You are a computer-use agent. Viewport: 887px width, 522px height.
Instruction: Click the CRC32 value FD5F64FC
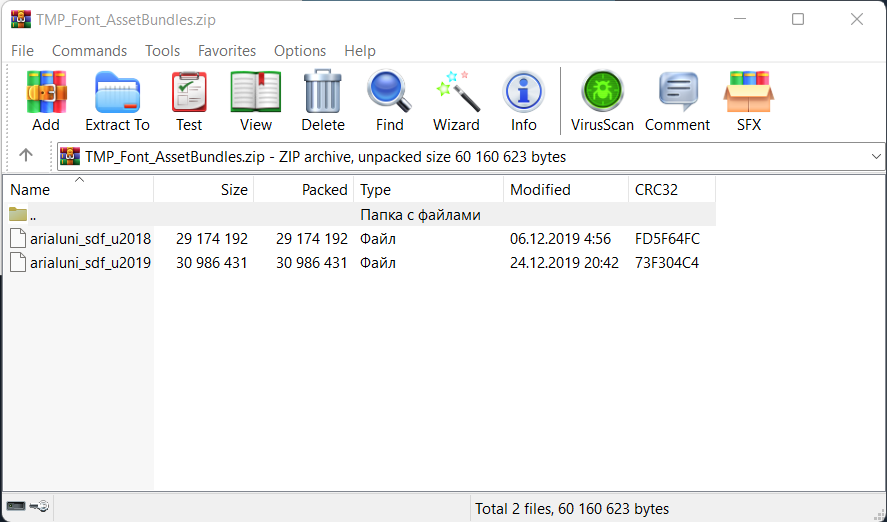[667, 239]
